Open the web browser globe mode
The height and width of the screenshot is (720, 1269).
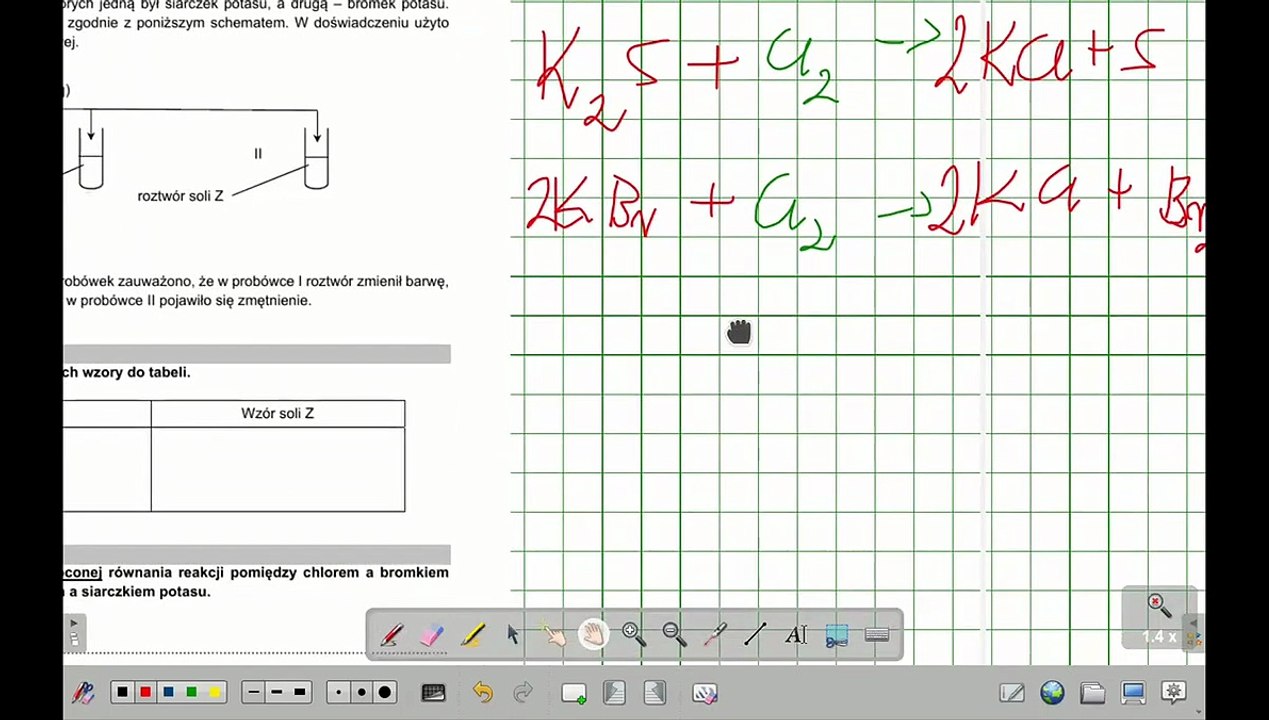[x=1052, y=692]
